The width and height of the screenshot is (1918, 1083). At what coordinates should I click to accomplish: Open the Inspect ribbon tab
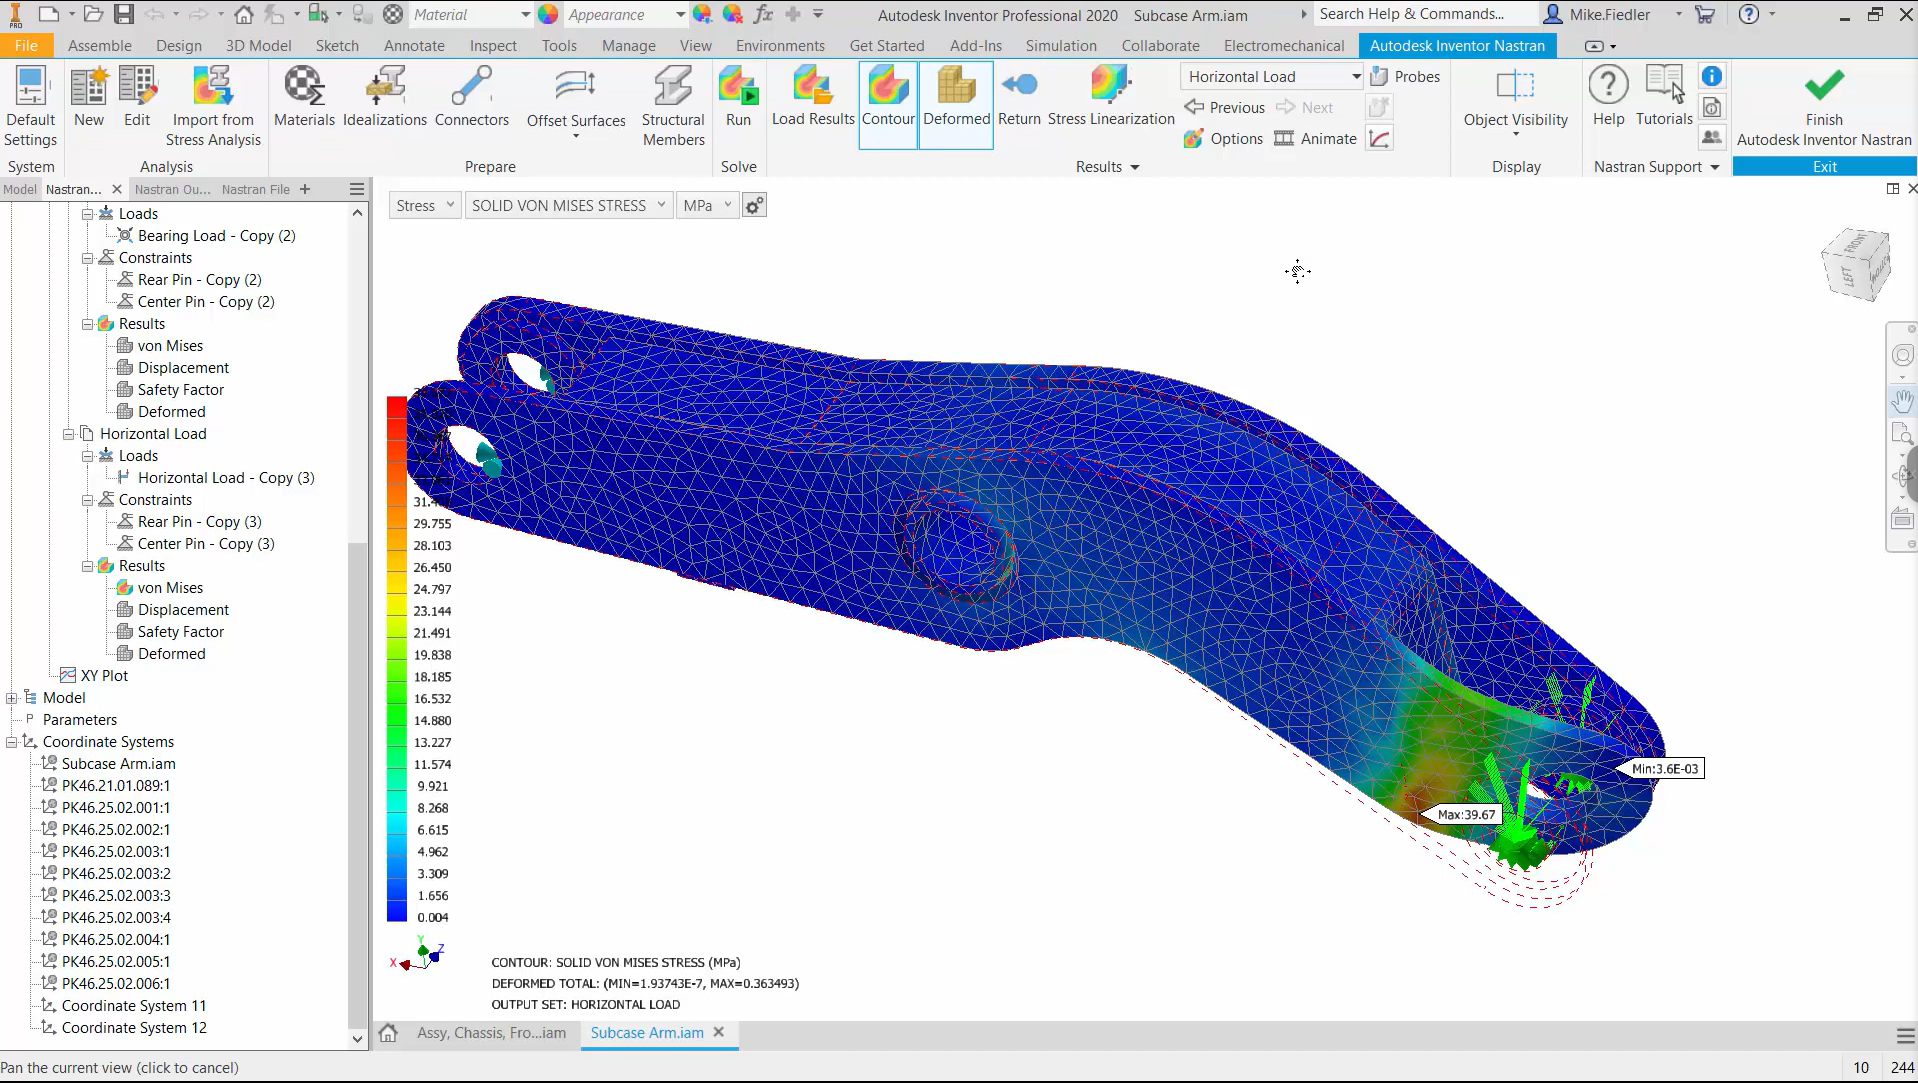point(493,46)
